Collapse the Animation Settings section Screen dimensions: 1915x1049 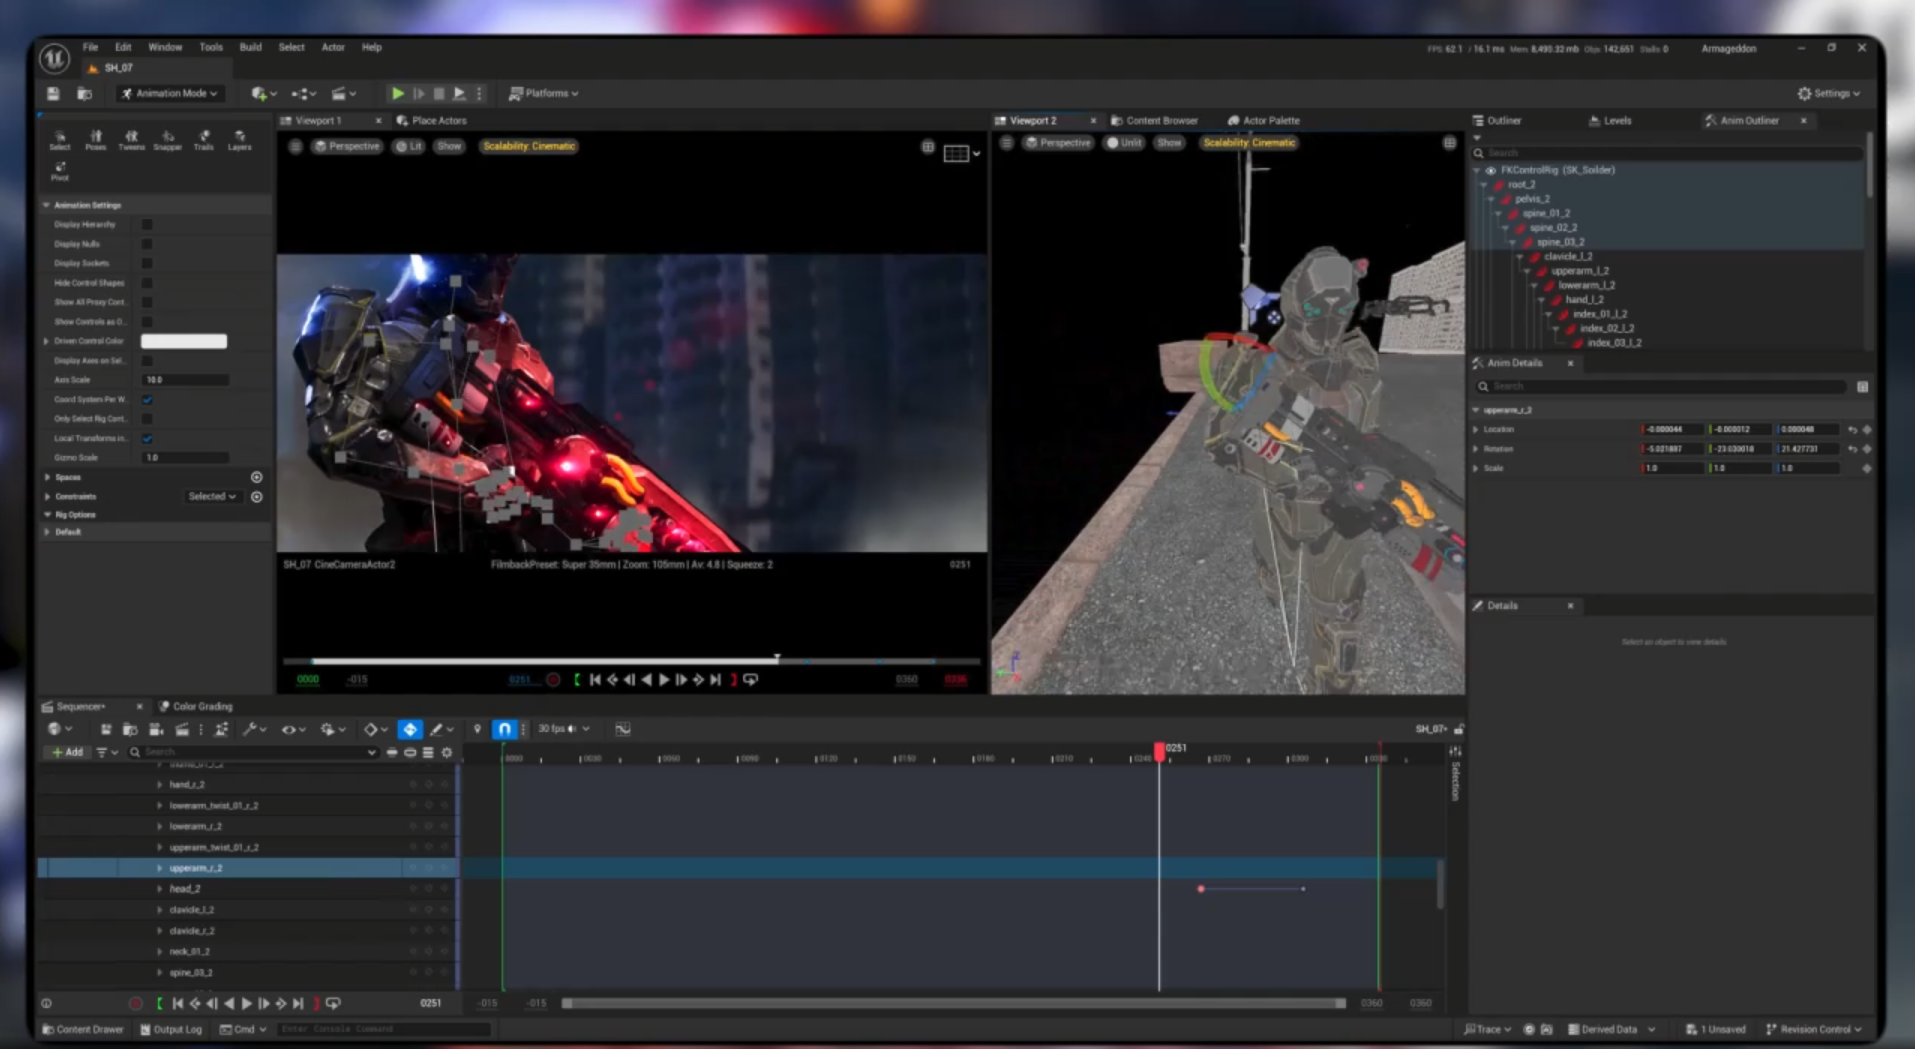pos(46,205)
